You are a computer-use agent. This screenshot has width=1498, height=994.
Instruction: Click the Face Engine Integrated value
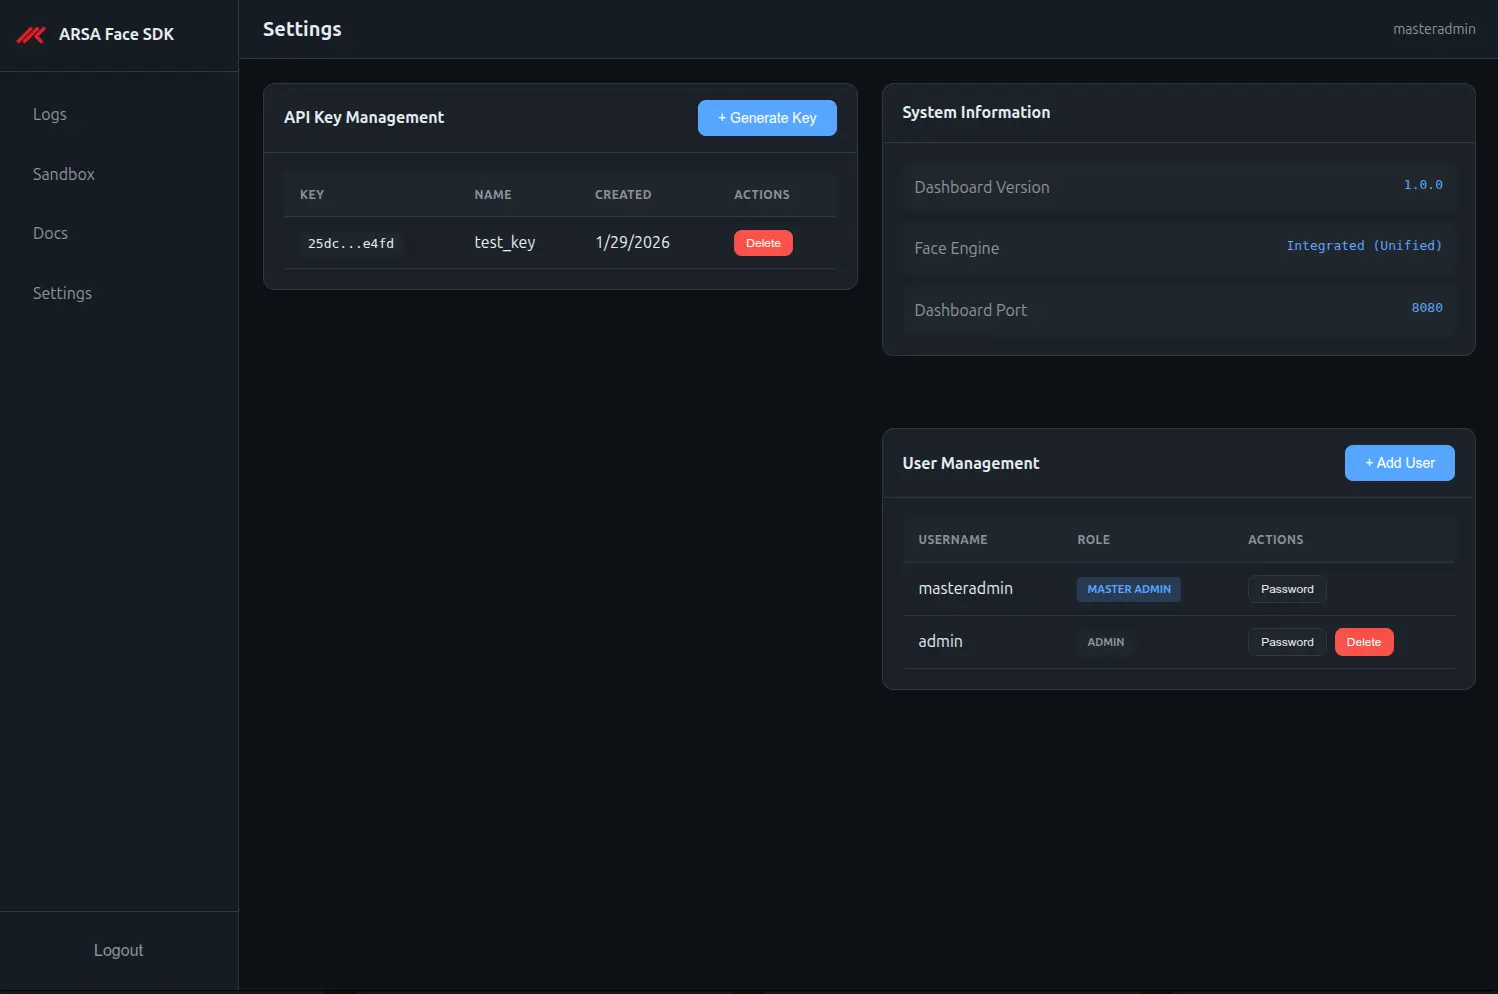point(1364,245)
